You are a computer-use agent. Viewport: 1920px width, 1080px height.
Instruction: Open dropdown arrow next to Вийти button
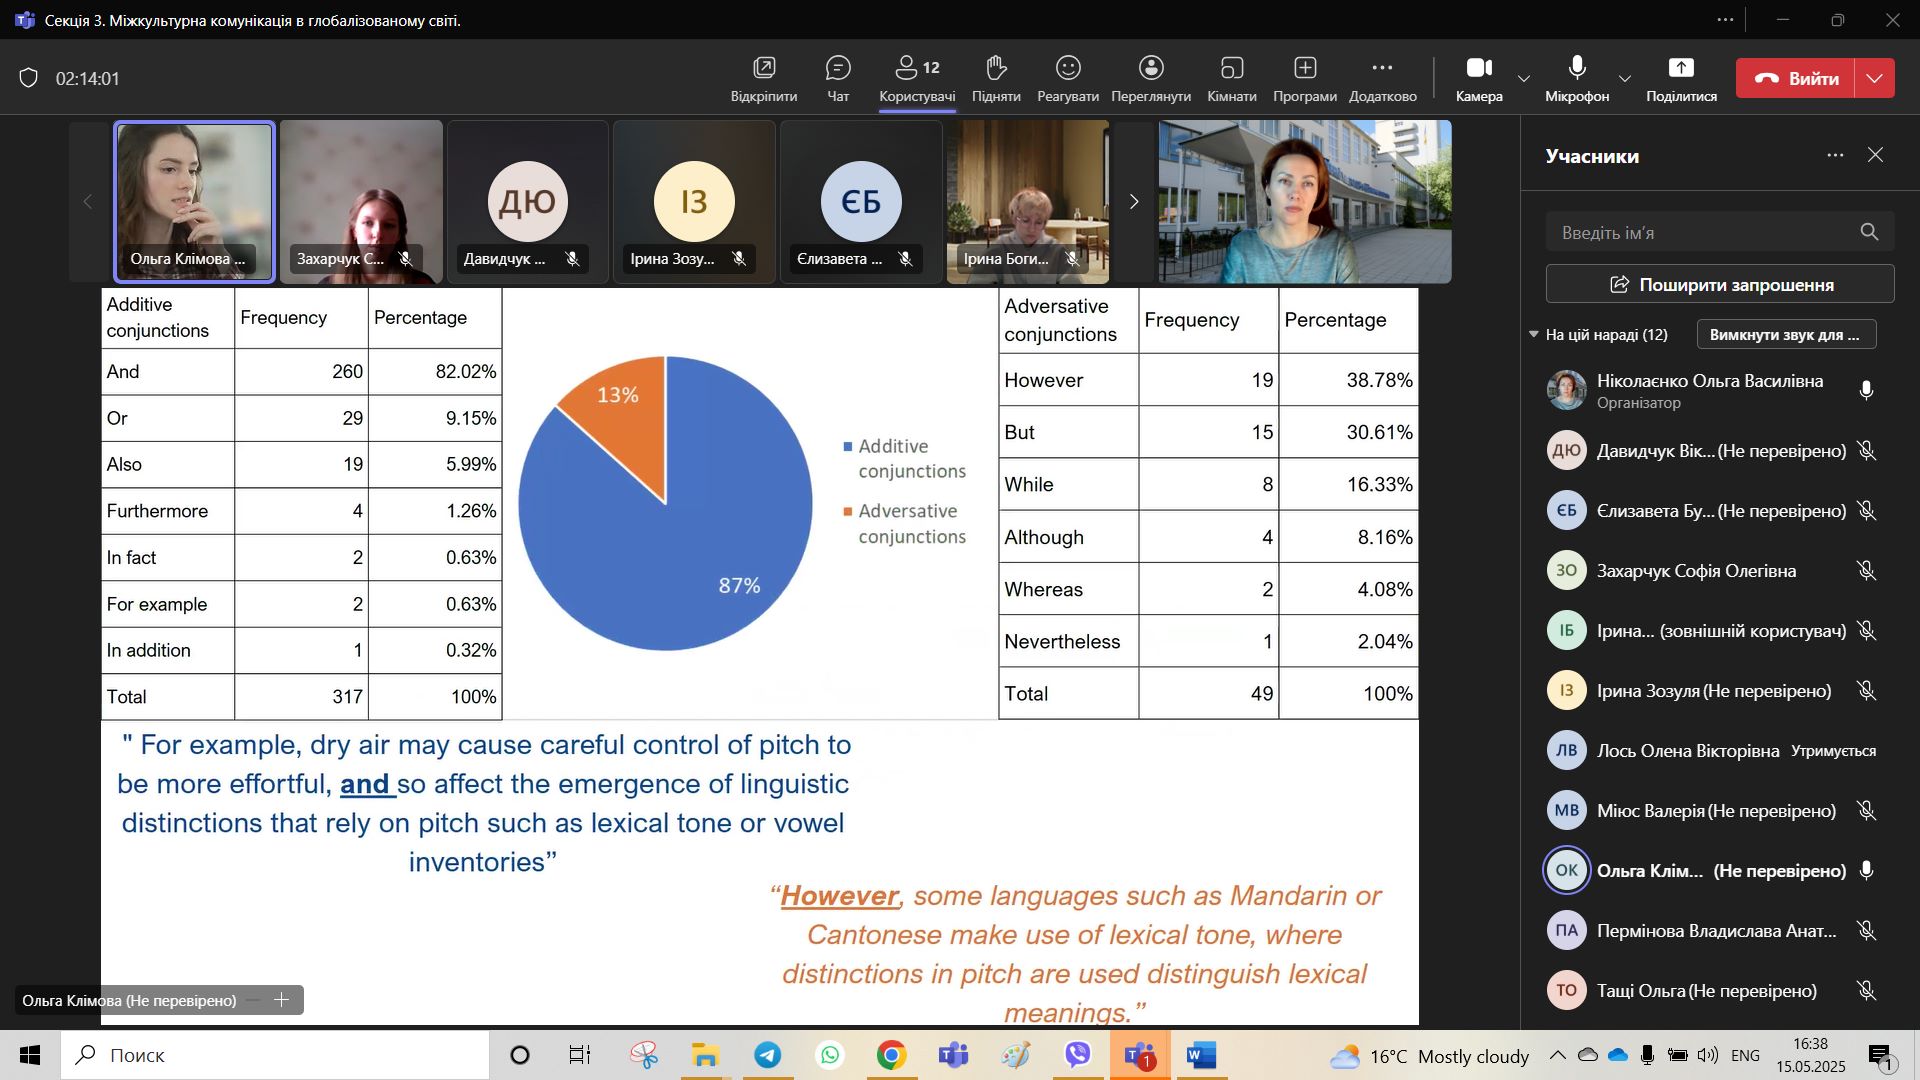pyautogui.click(x=1875, y=78)
